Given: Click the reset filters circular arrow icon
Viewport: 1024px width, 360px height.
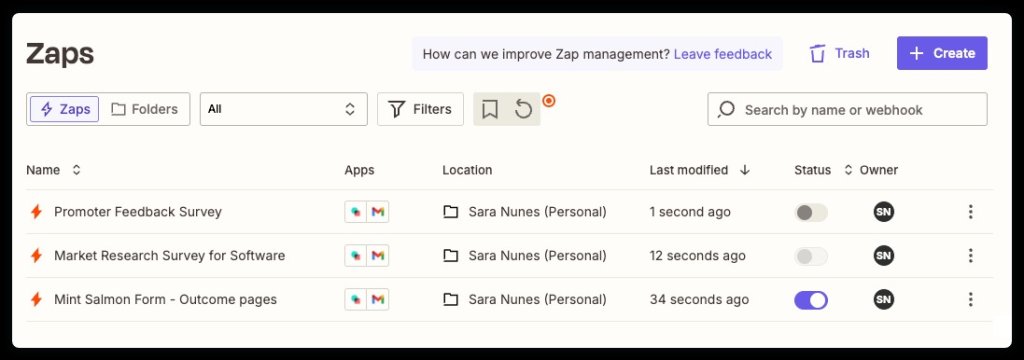Looking at the screenshot, I should pos(523,109).
